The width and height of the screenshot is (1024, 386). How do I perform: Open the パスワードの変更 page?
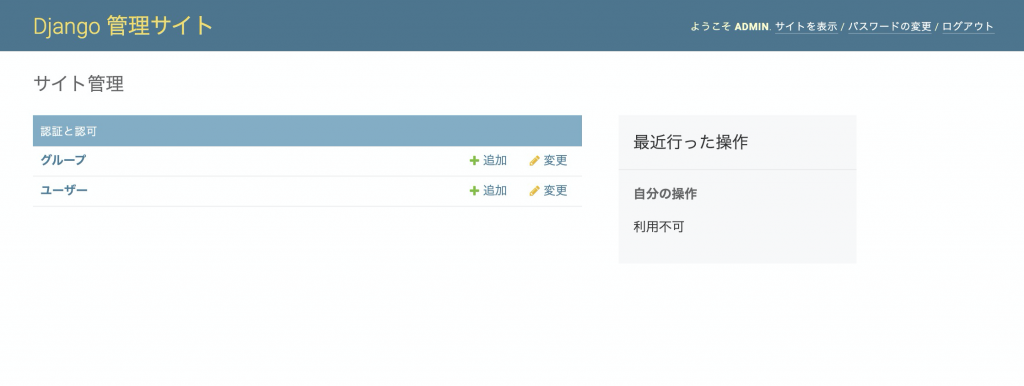(889, 27)
